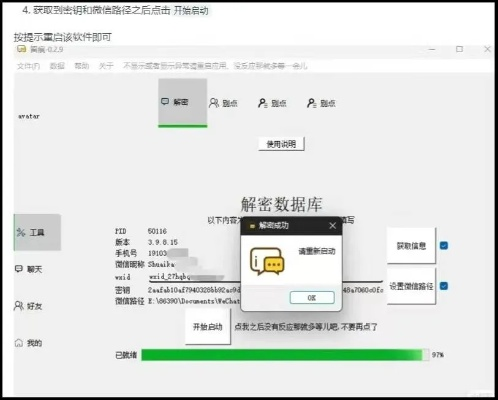The image size is (498, 400).
Task: Maximize the main application window
Action: pos(459,49)
